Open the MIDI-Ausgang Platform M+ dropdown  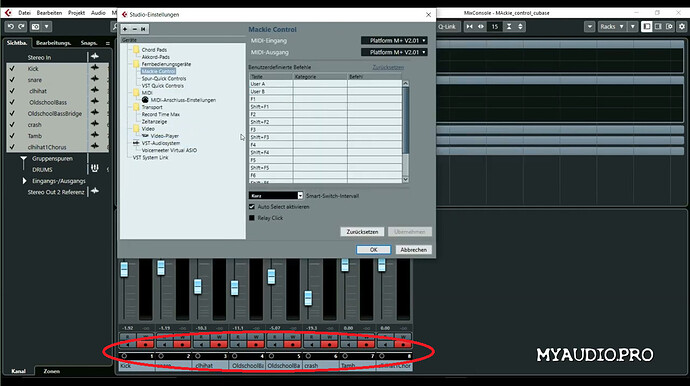394,52
